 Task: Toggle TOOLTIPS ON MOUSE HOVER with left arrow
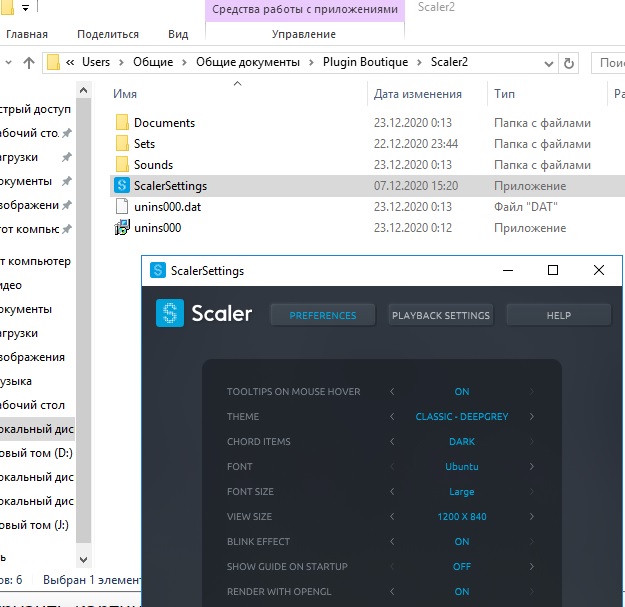click(392, 391)
